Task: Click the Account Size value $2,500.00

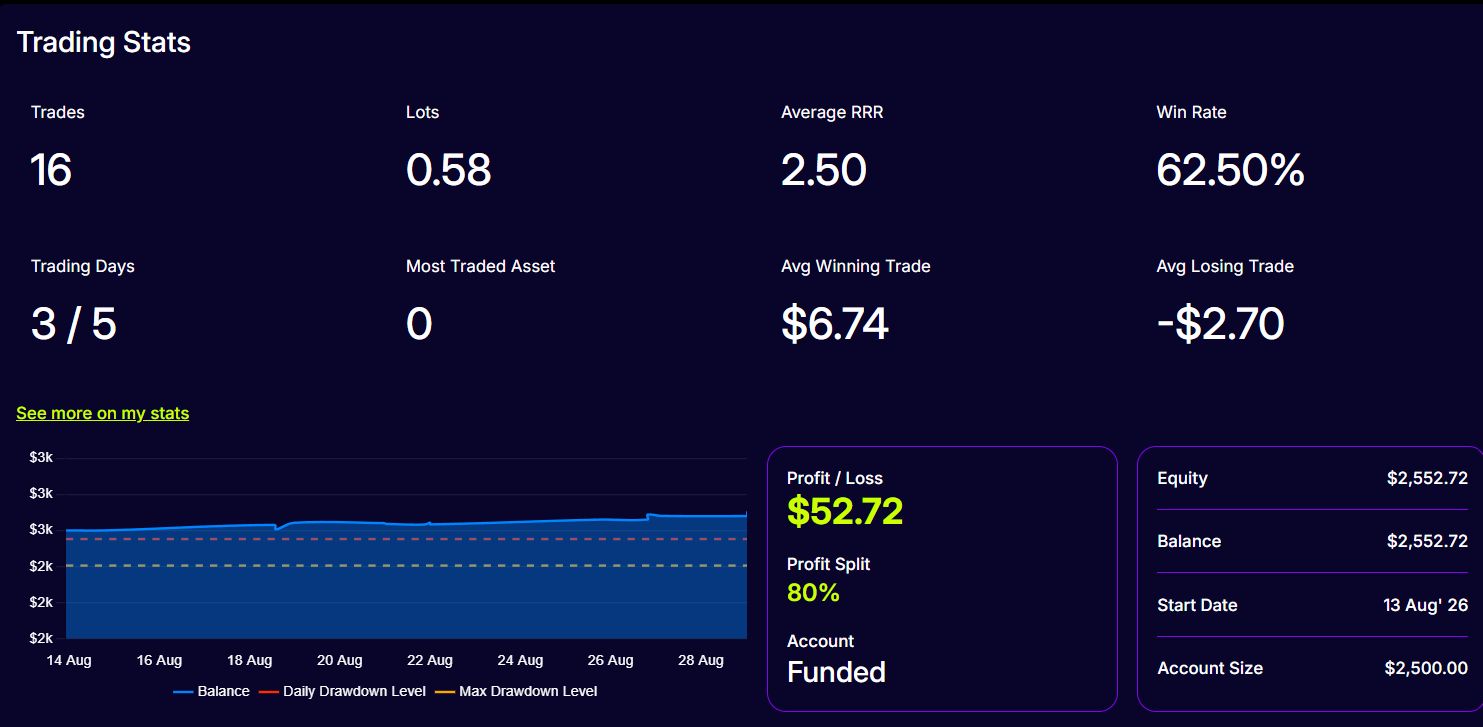Action: tap(1426, 668)
